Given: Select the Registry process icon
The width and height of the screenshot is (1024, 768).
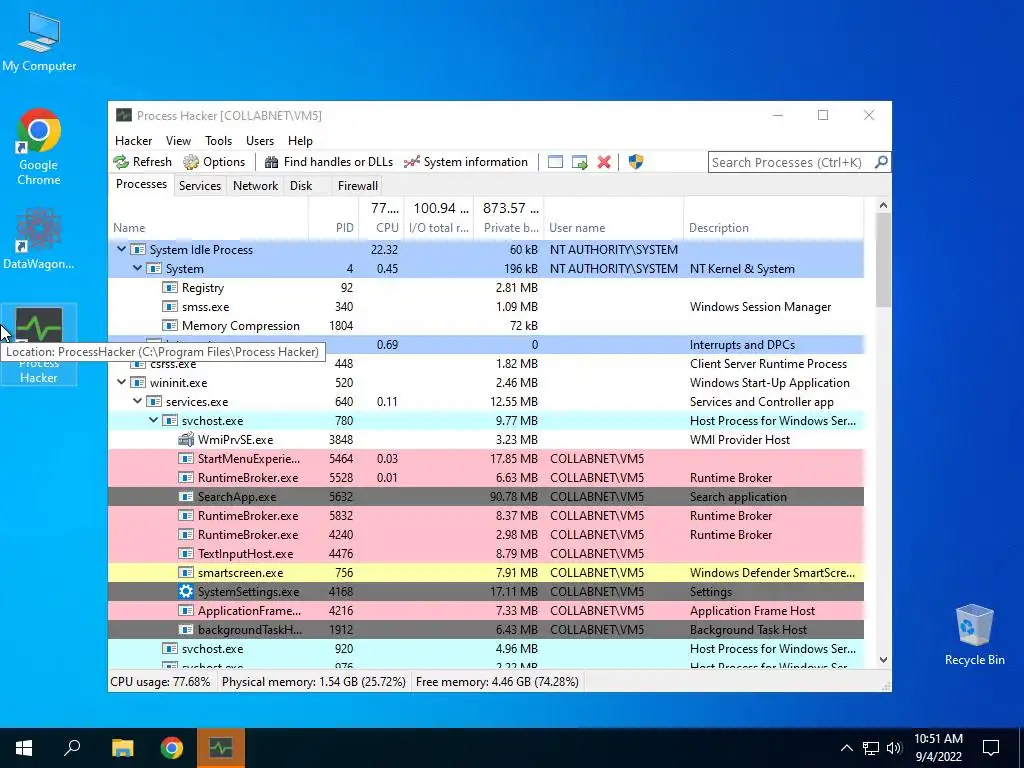Looking at the screenshot, I should pos(170,288).
